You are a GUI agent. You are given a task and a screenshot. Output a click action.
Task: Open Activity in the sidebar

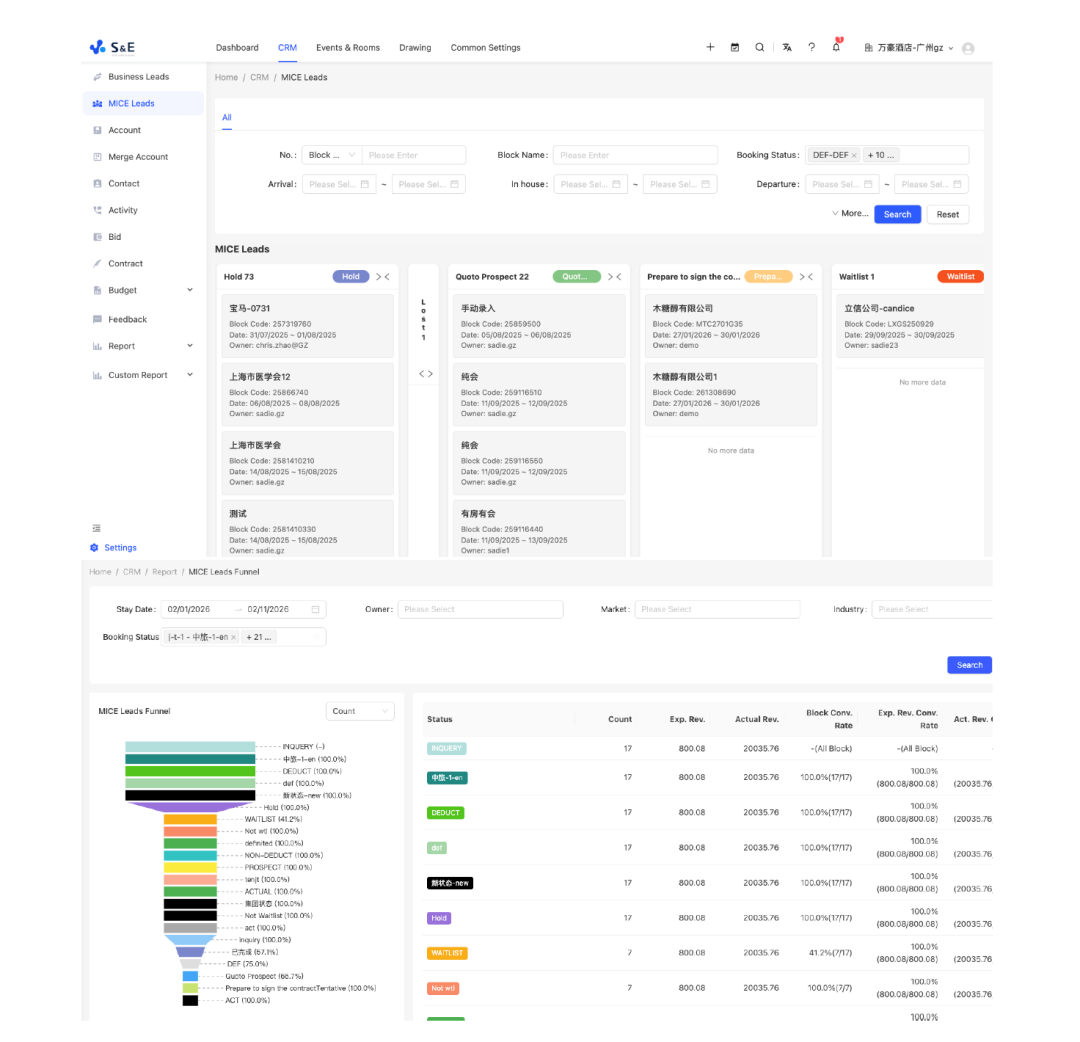(x=143, y=210)
